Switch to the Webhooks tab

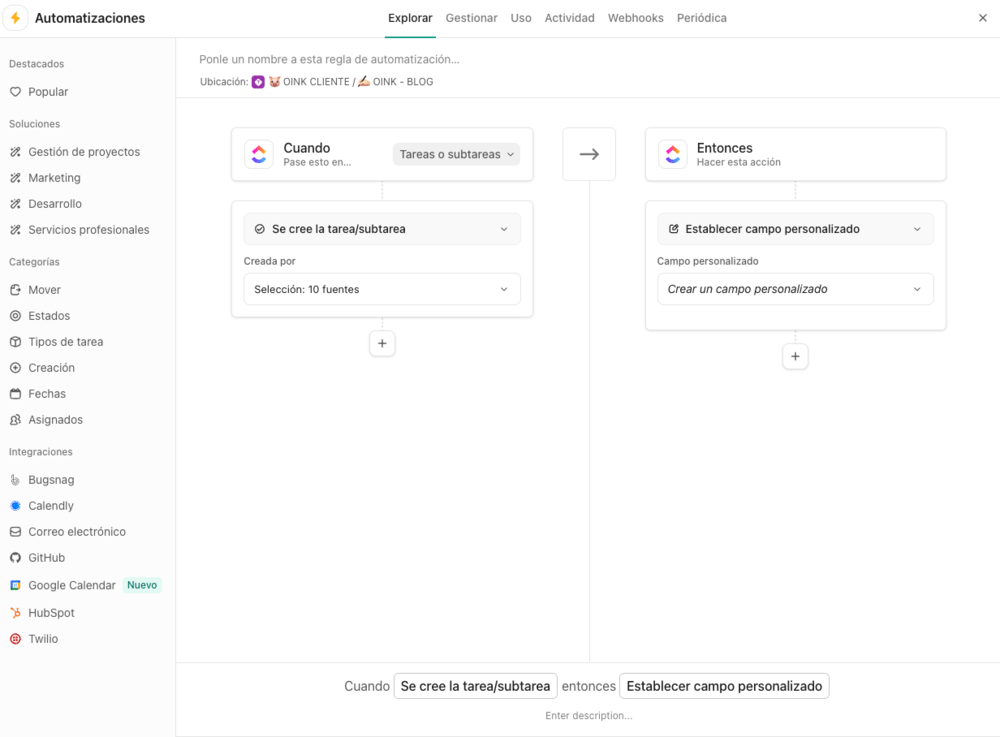635,17
